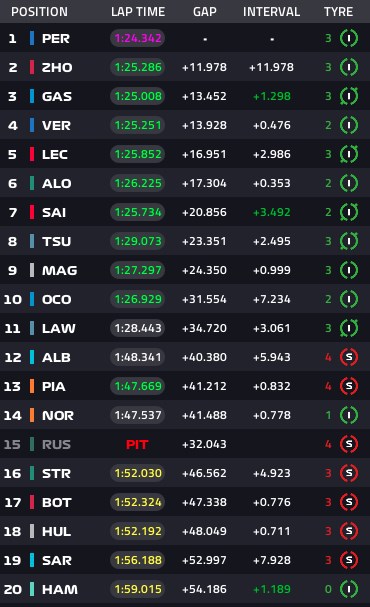Select the INTERVAL column header
Screen dimensions: 370x607
[x=271, y=12]
